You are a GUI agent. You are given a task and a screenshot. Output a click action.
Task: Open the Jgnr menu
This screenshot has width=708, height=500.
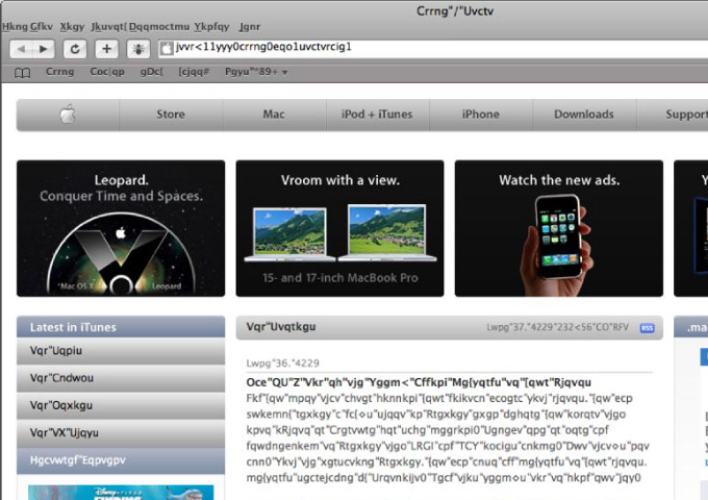tap(250, 27)
